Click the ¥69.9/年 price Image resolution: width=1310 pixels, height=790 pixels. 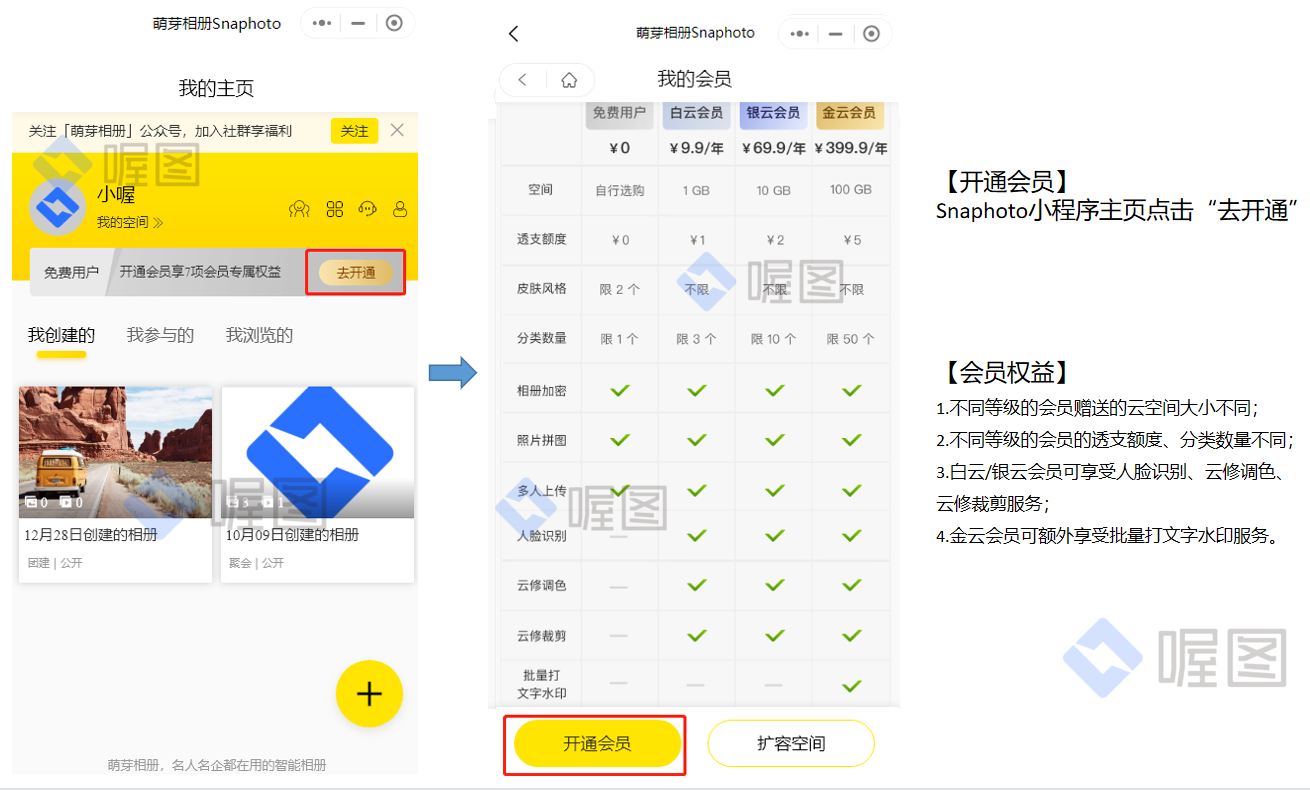[x=774, y=149]
